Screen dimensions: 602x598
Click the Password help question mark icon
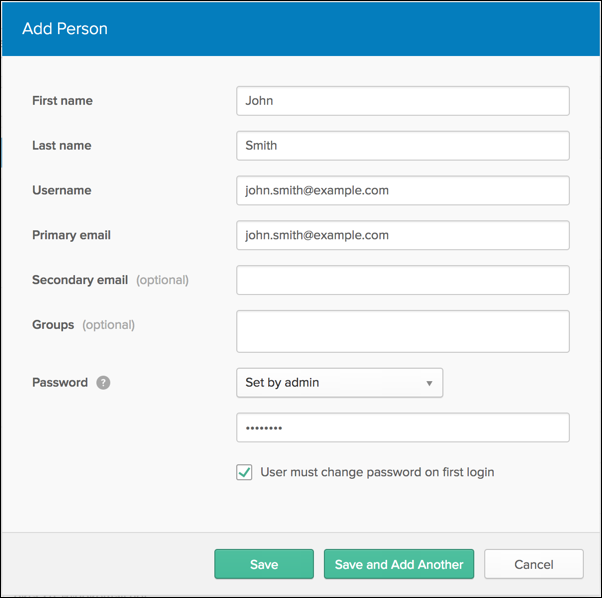pyautogui.click(x=103, y=382)
